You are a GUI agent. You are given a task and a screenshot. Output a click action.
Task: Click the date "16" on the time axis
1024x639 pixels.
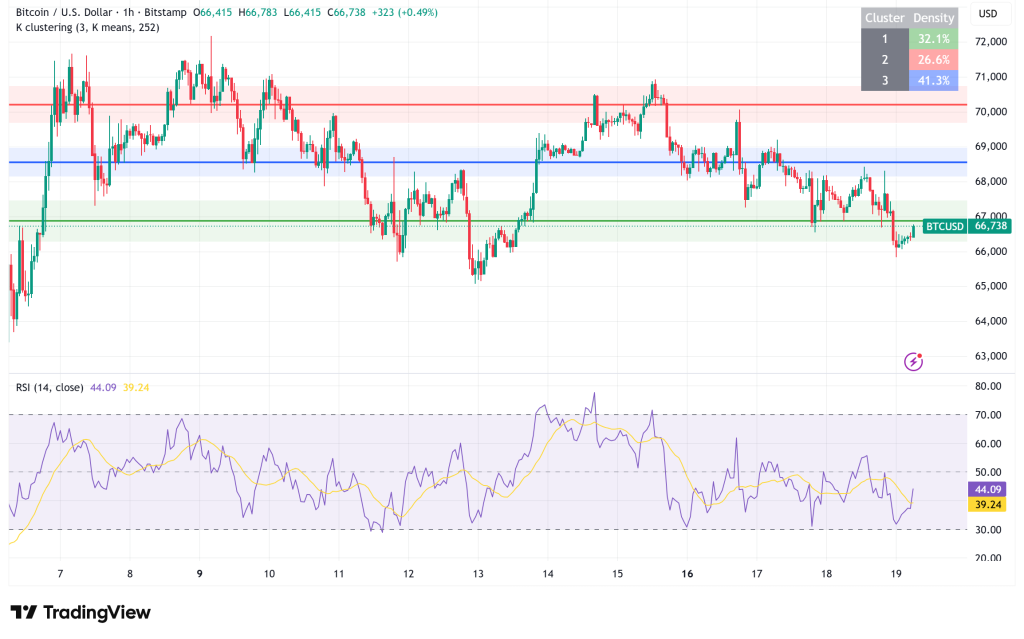(687, 572)
